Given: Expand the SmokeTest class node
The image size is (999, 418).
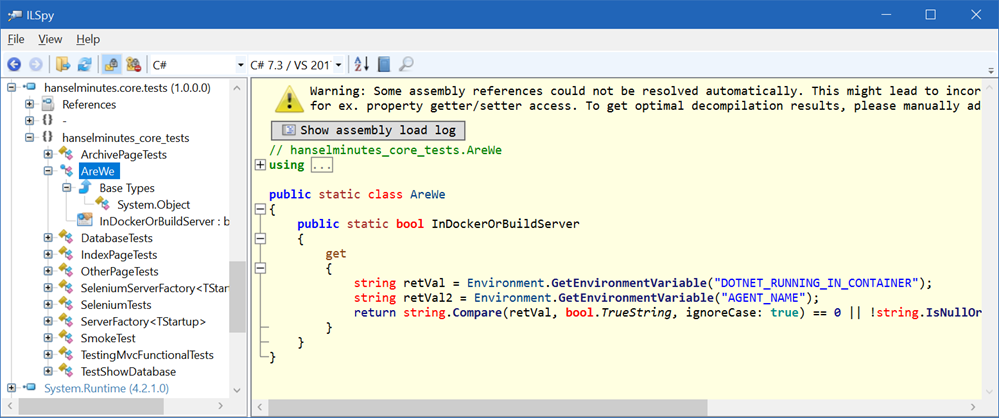Looking at the screenshot, I should pyautogui.click(x=48, y=338).
